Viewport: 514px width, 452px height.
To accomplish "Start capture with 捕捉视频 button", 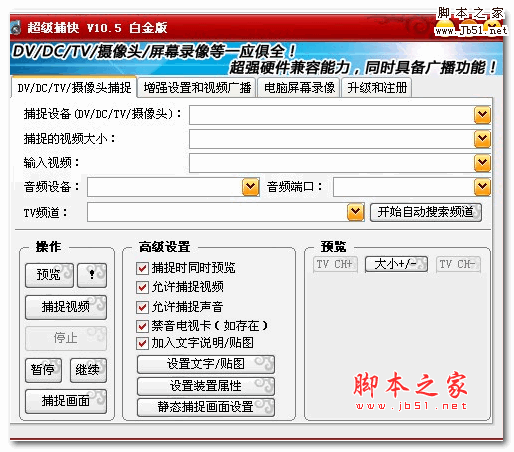I will point(66,307).
